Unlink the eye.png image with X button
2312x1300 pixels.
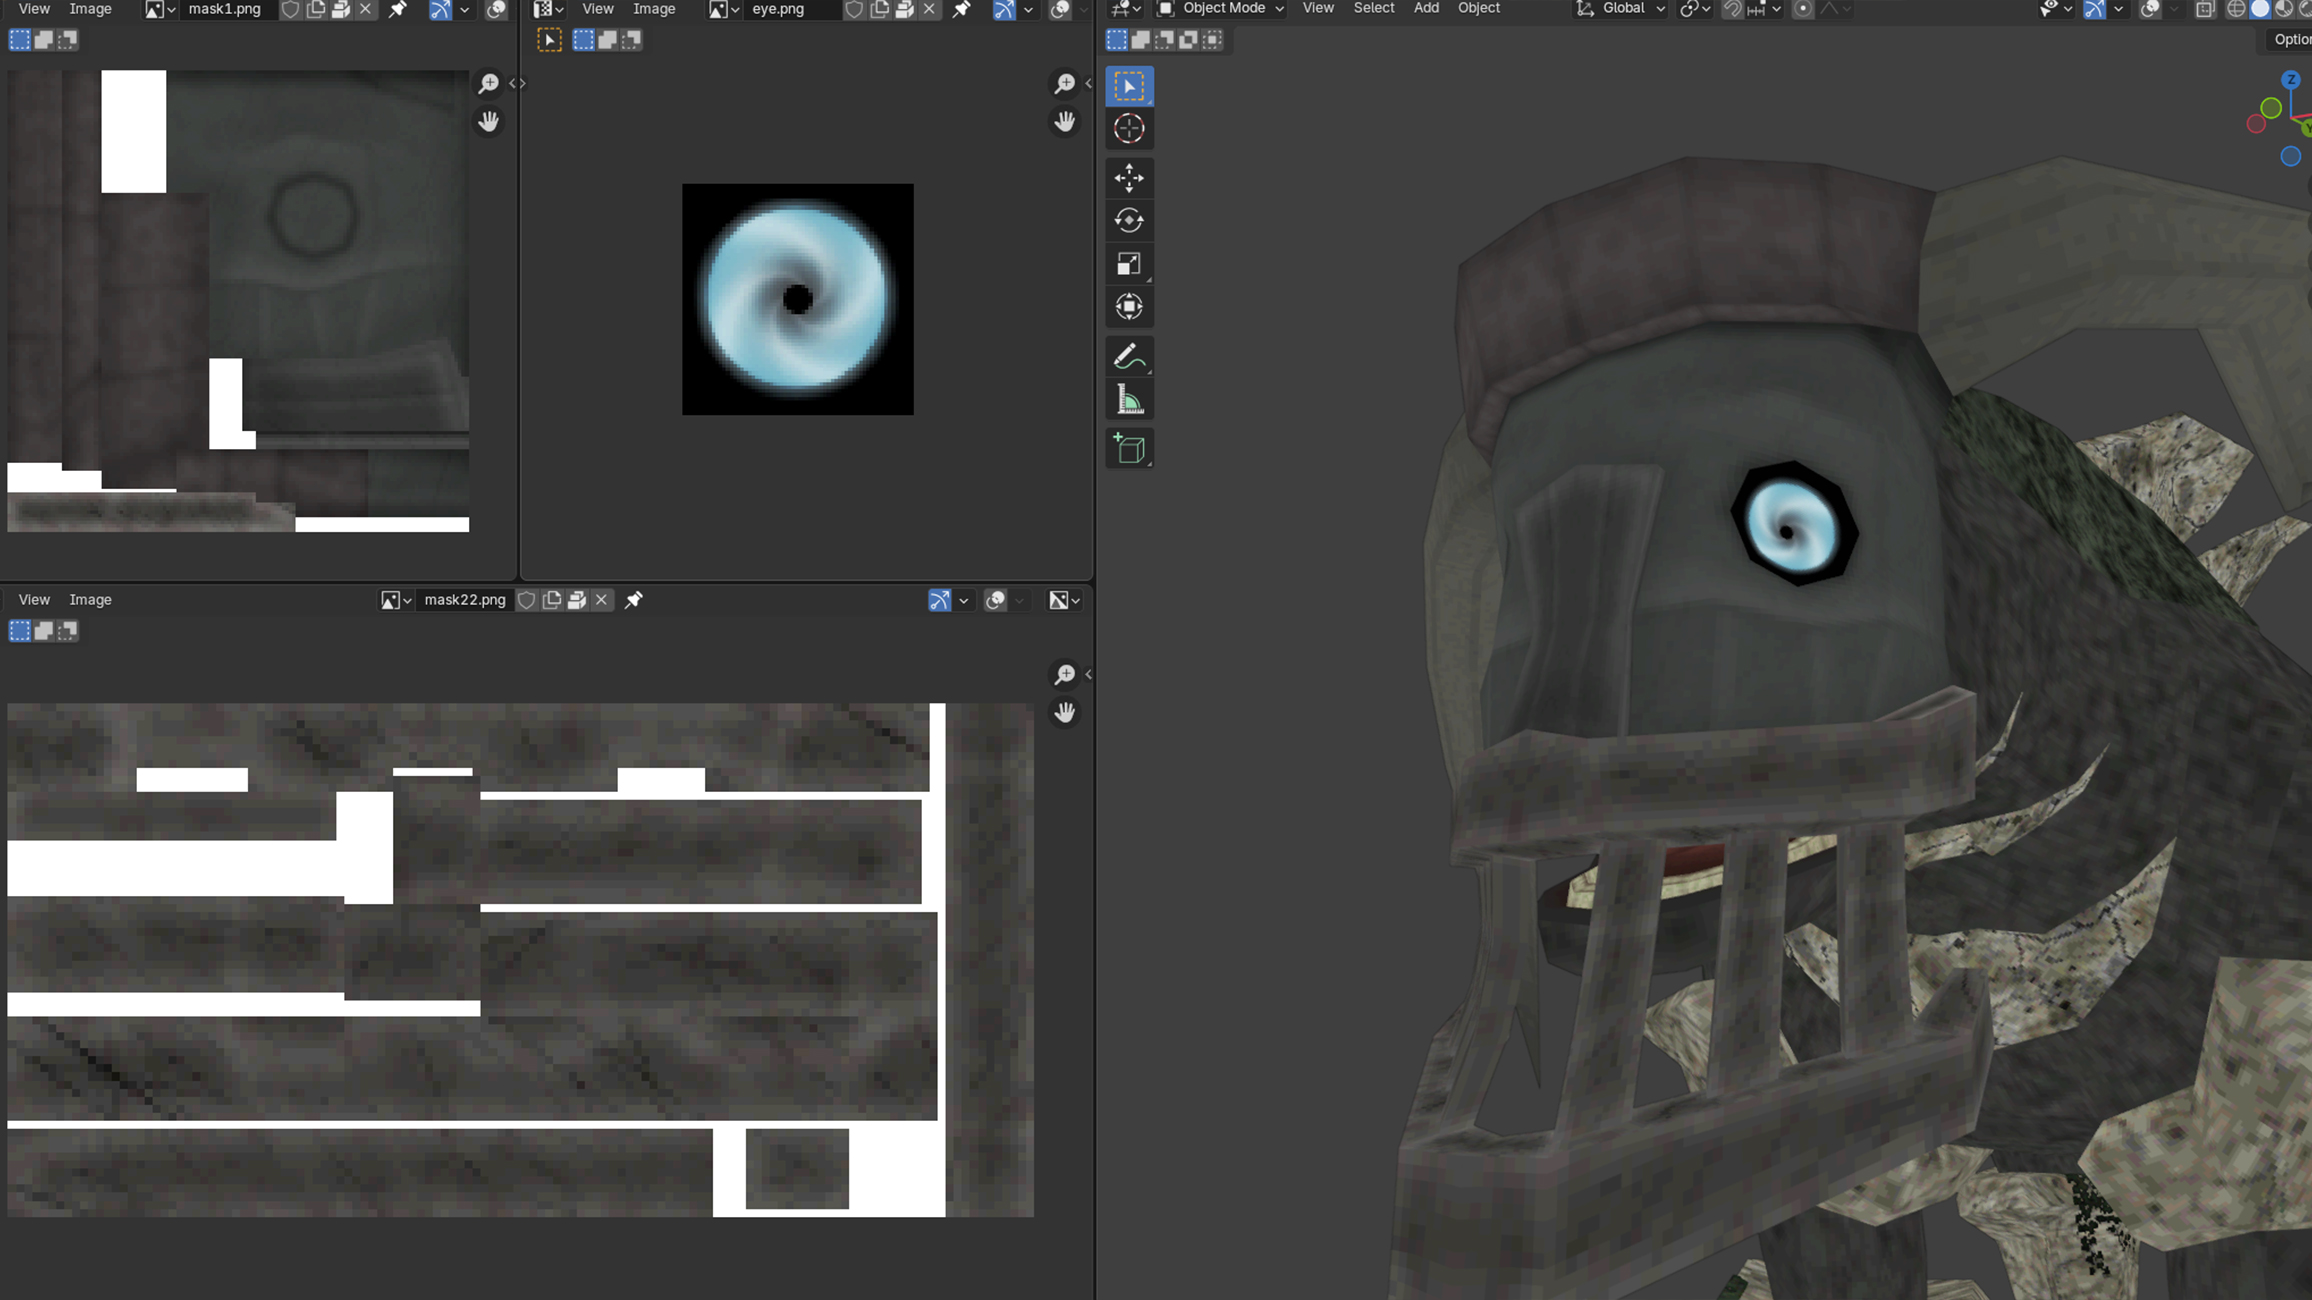pyautogui.click(x=929, y=9)
